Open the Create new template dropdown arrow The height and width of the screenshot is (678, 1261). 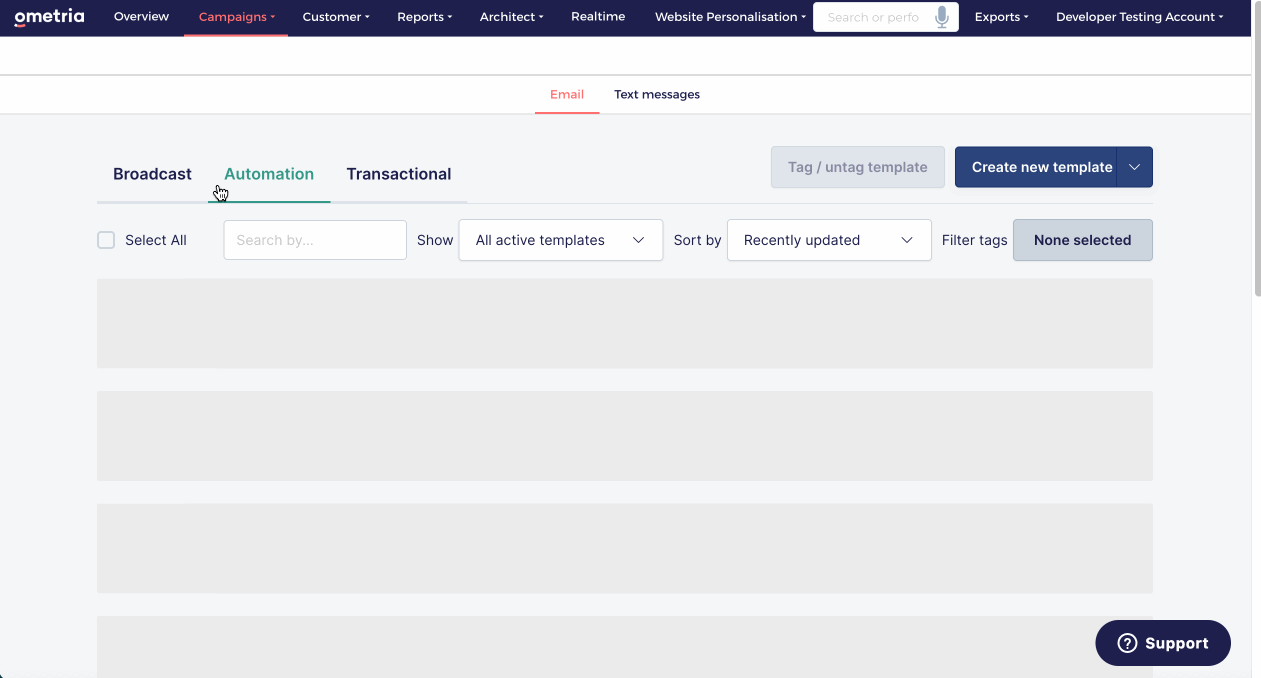tap(1135, 167)
